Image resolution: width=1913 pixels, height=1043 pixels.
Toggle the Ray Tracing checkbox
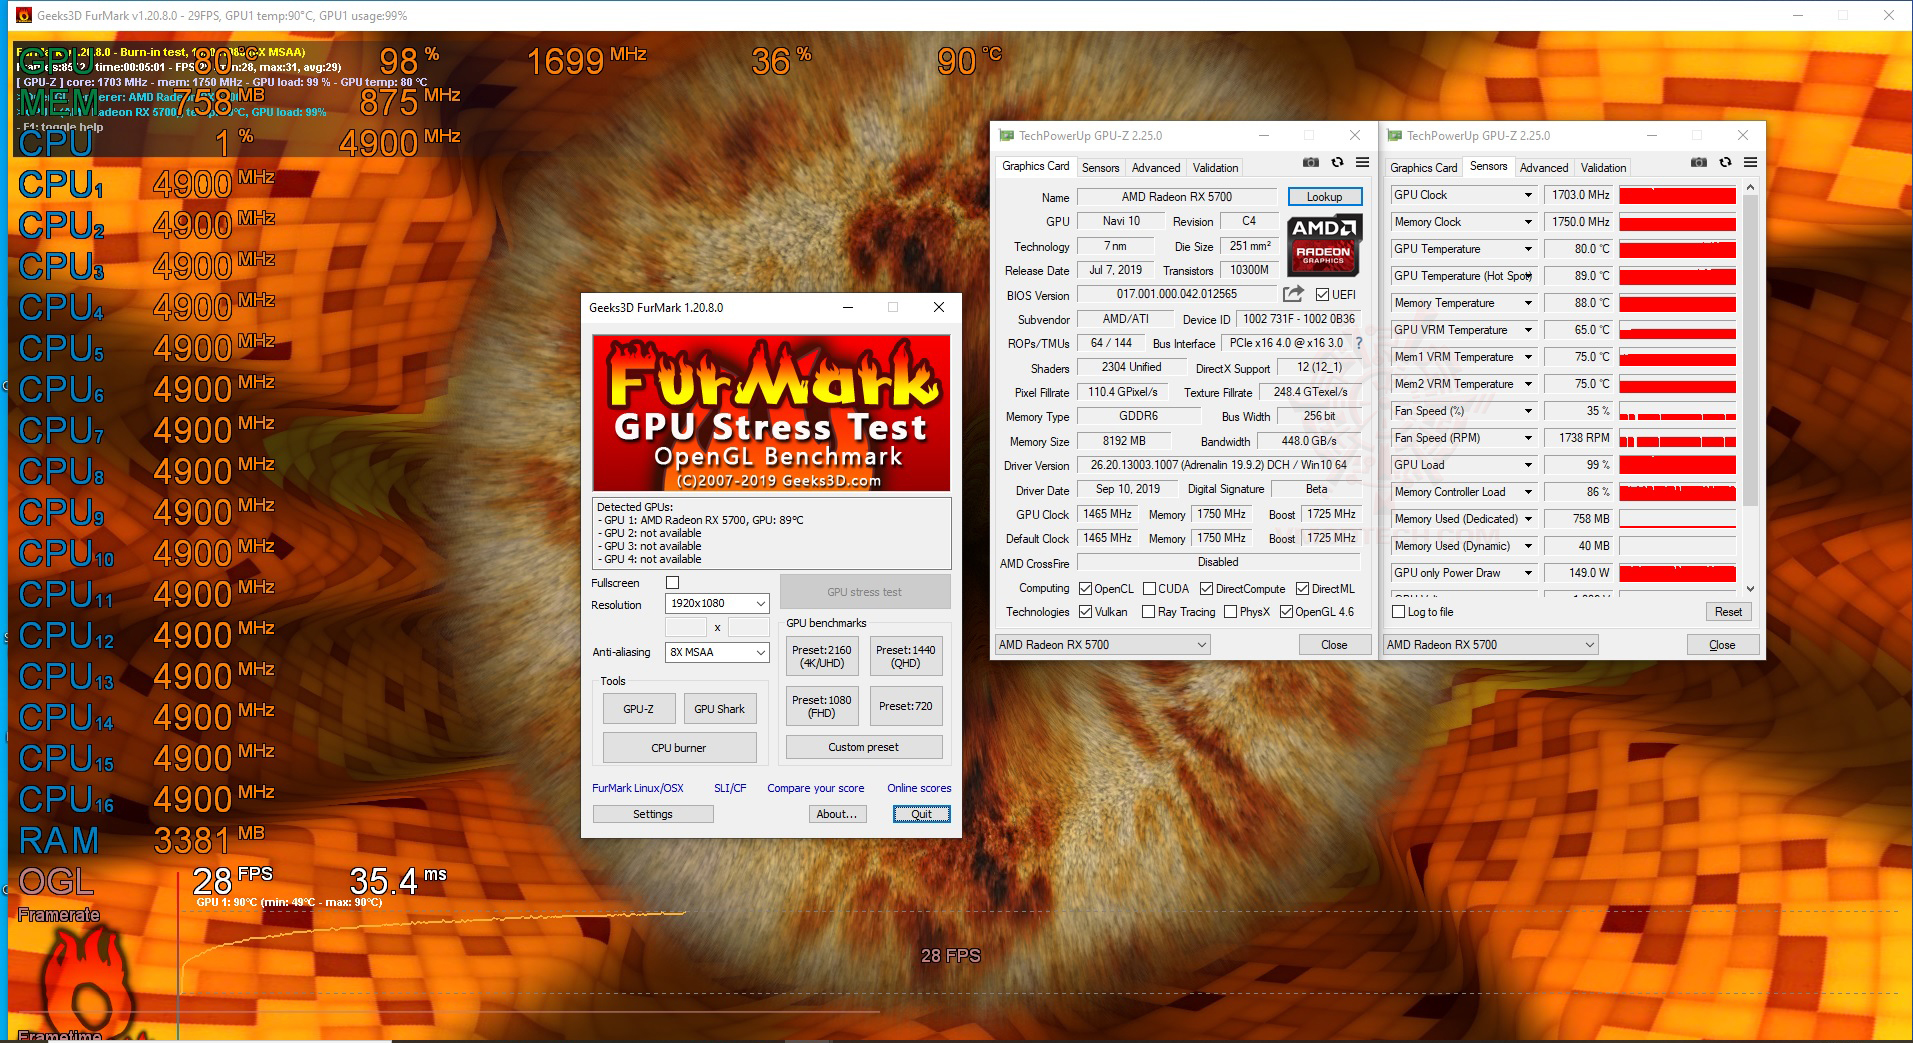click(1149, 612)
